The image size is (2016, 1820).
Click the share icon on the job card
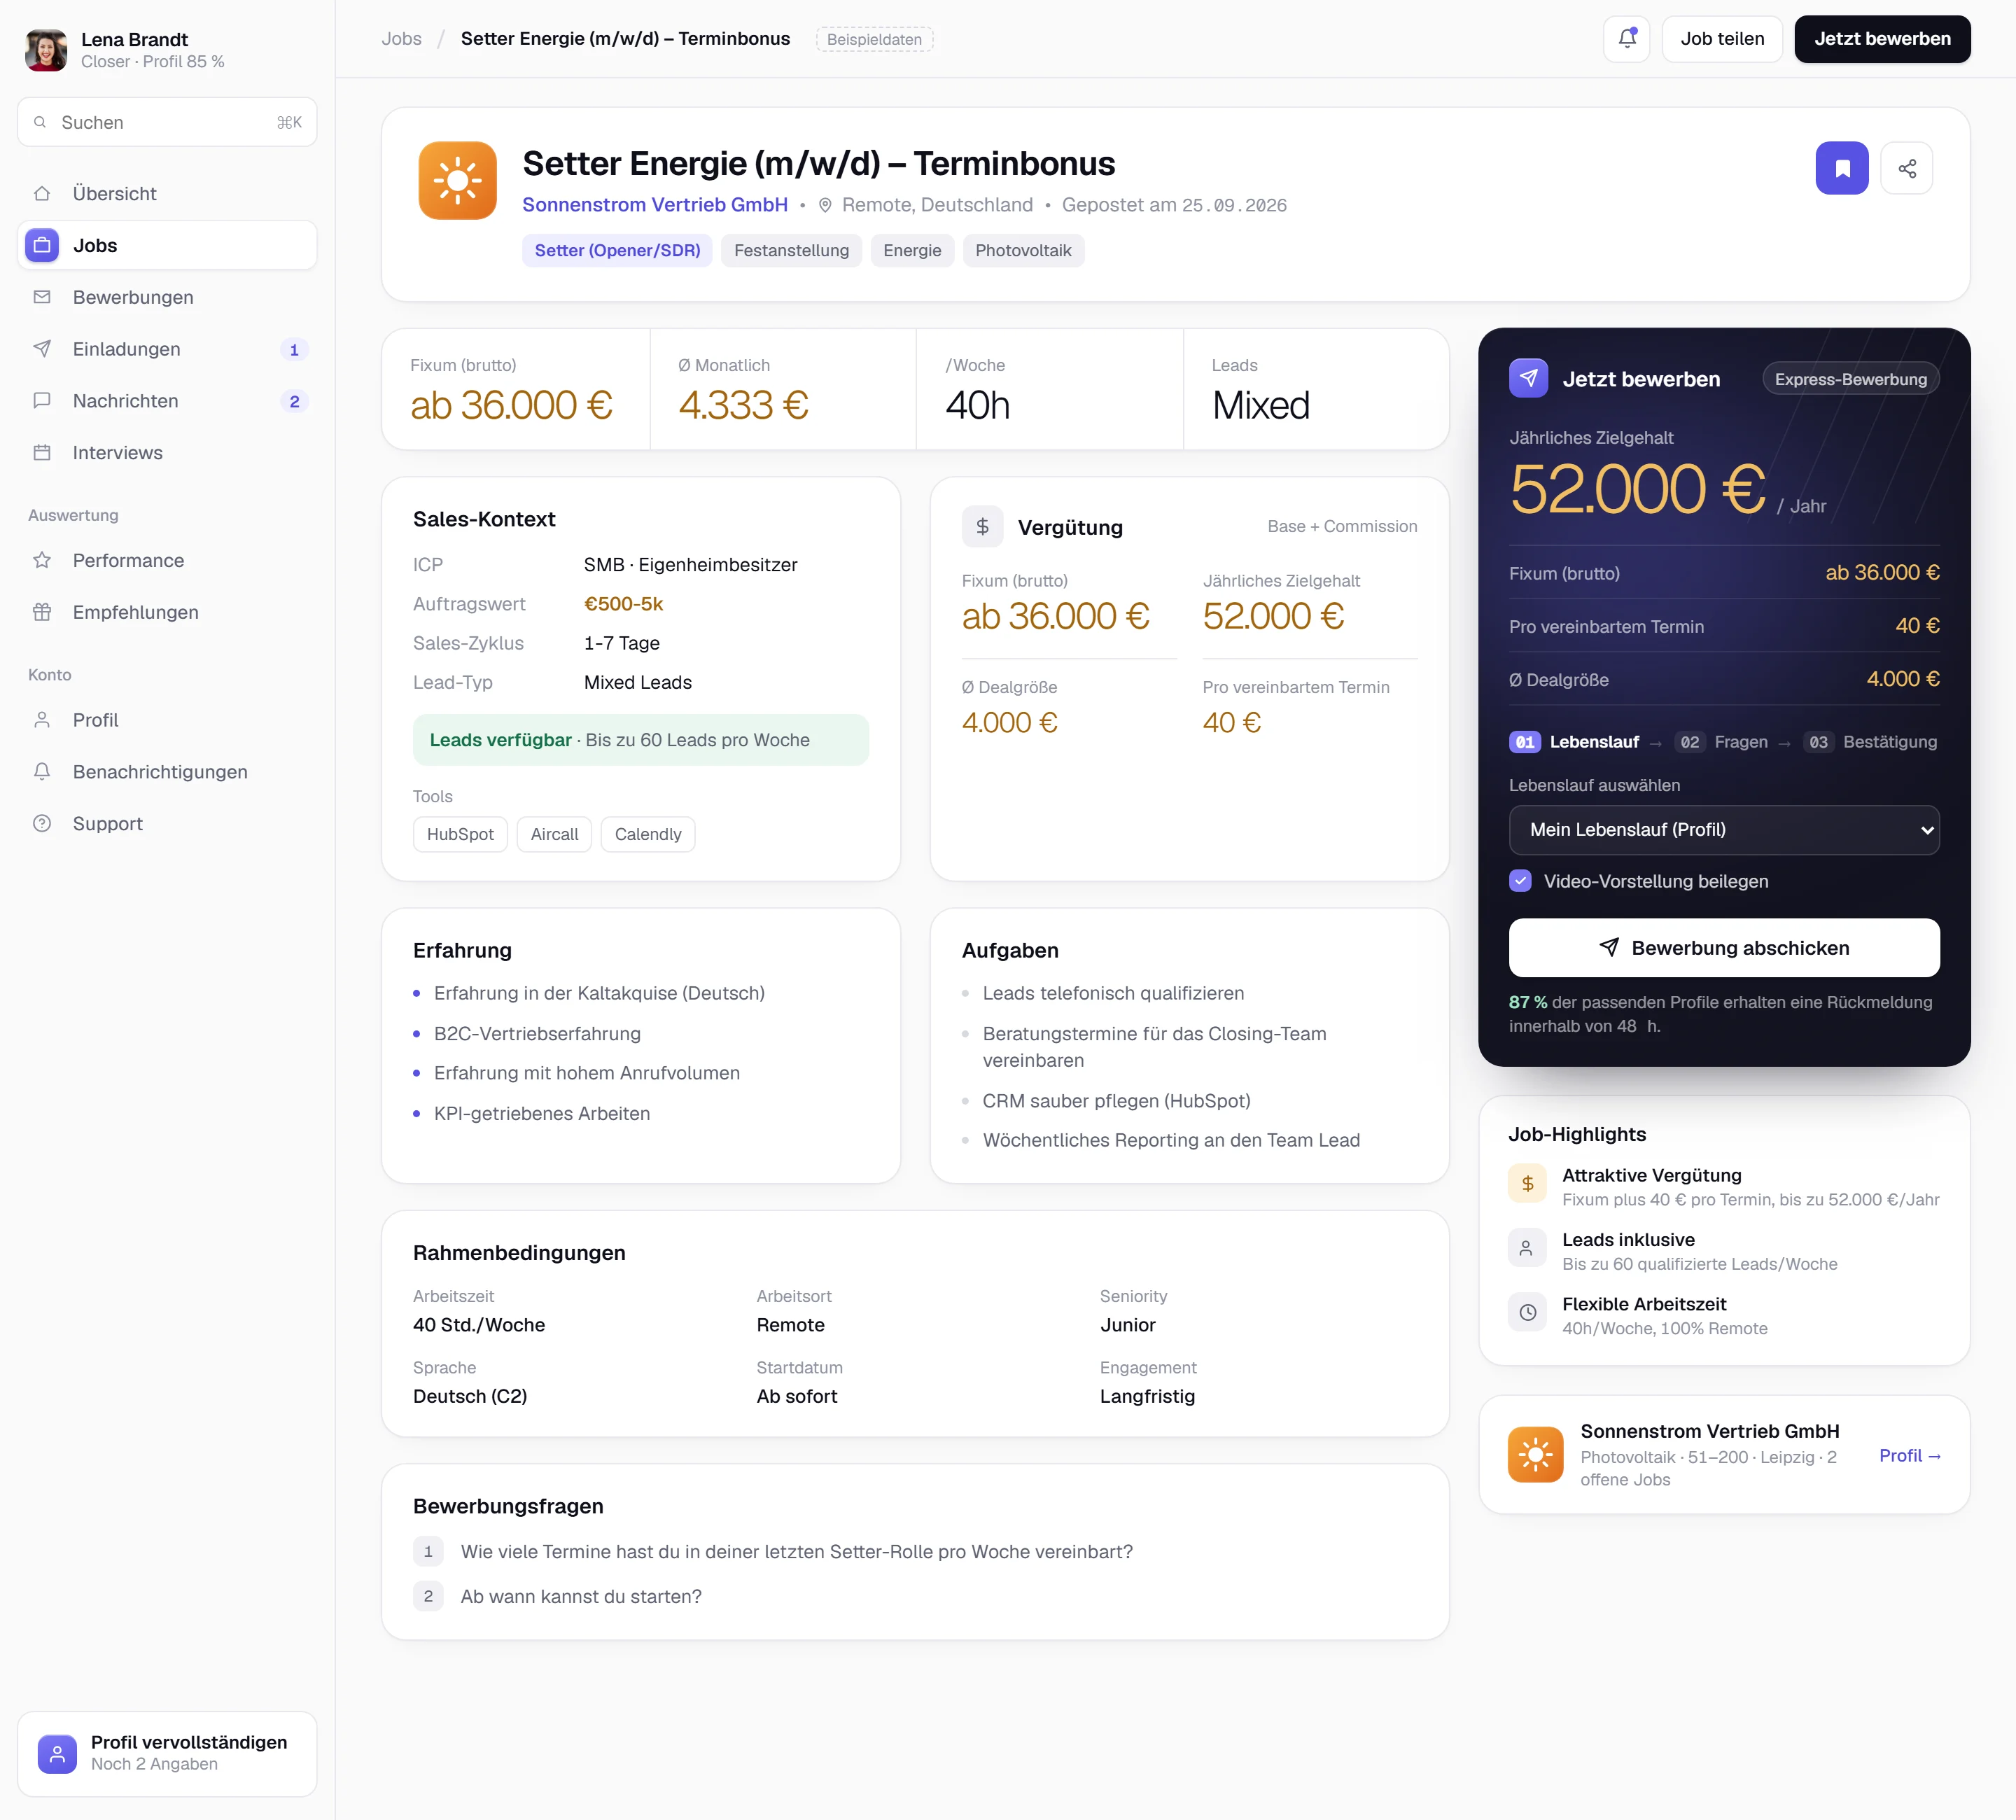tap(1907, 168)
